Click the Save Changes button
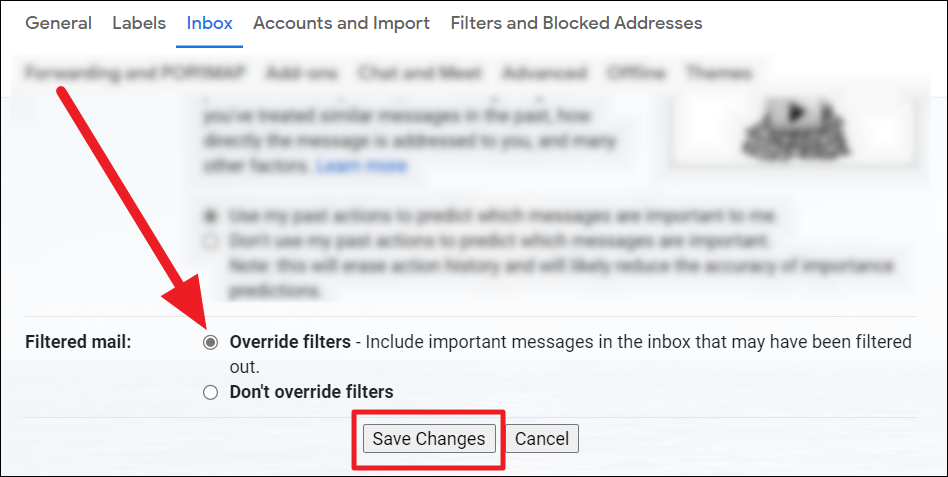Image resolution: width=948 pixels, height=477 pixels. 429,438
